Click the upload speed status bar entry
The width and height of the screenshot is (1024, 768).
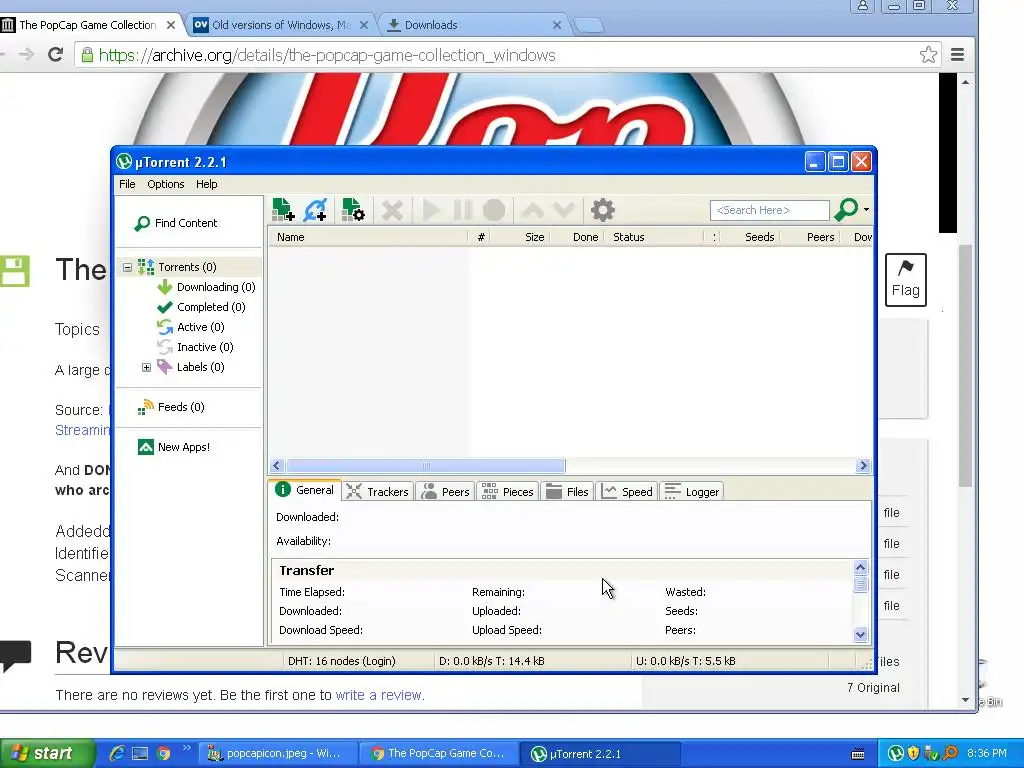tap(686, 661)
